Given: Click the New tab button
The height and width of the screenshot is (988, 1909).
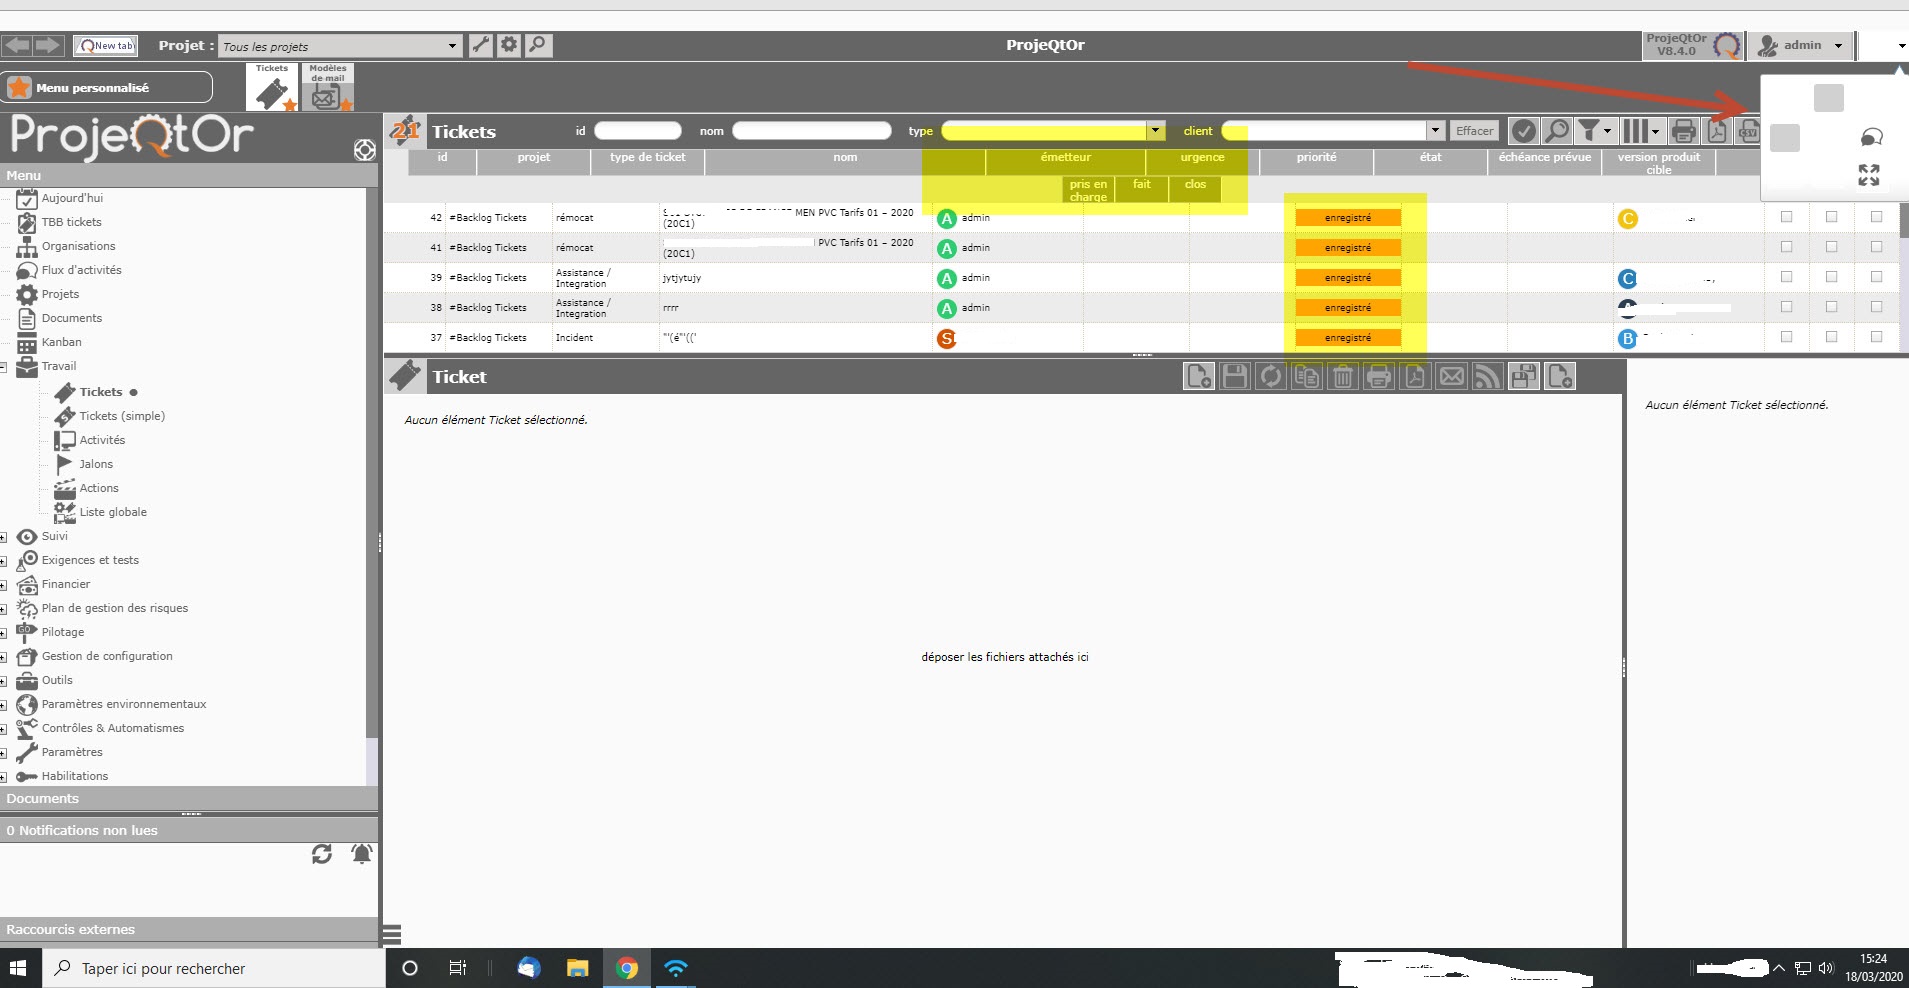Looking at the screenshot, I should 106,46.
